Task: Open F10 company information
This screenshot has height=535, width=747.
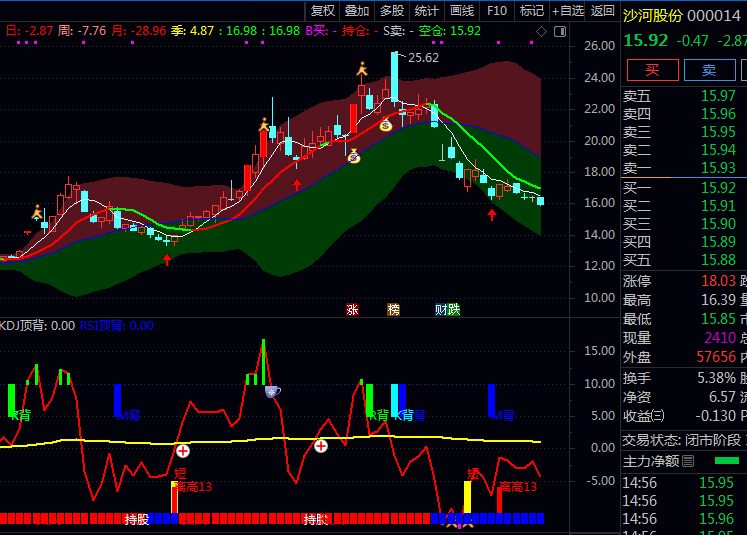Action: 496,10
